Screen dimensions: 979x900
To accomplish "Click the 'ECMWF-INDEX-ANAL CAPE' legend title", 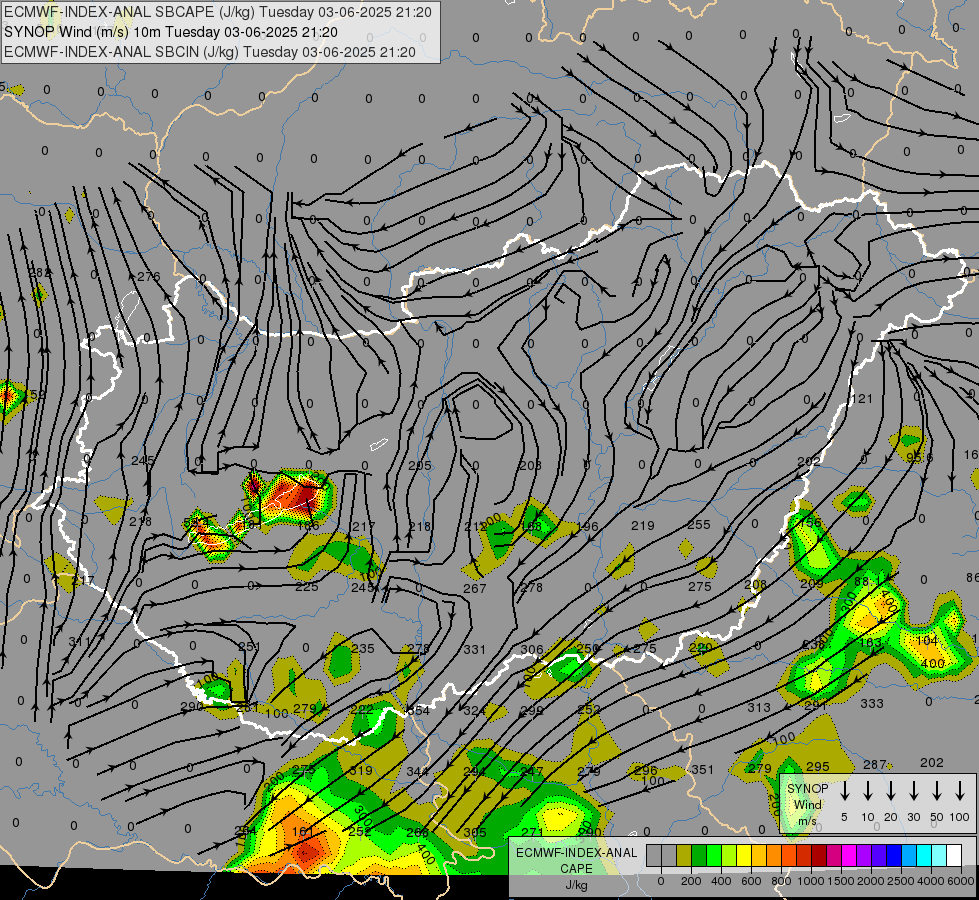I will 576,860.
